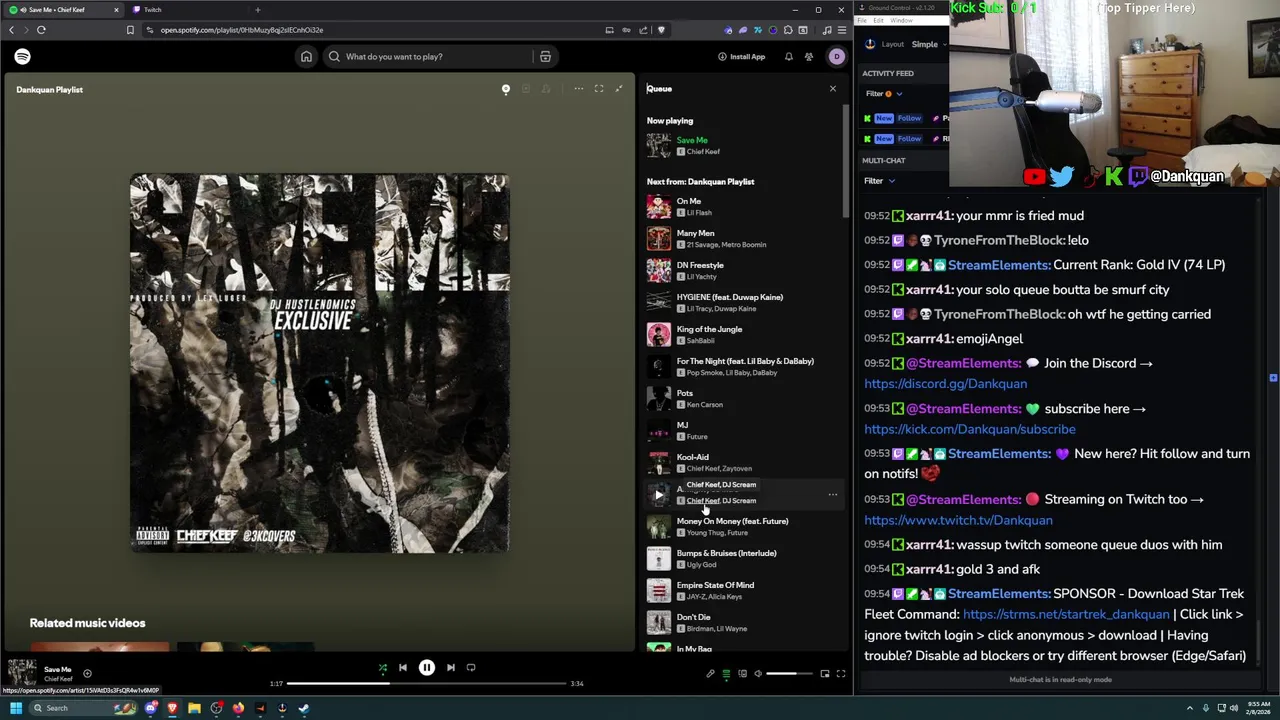The height and width of the screenshot is (720, 1280).
Task: Collapse the now playing view with diagonal arrows
Action: point(619,89)
